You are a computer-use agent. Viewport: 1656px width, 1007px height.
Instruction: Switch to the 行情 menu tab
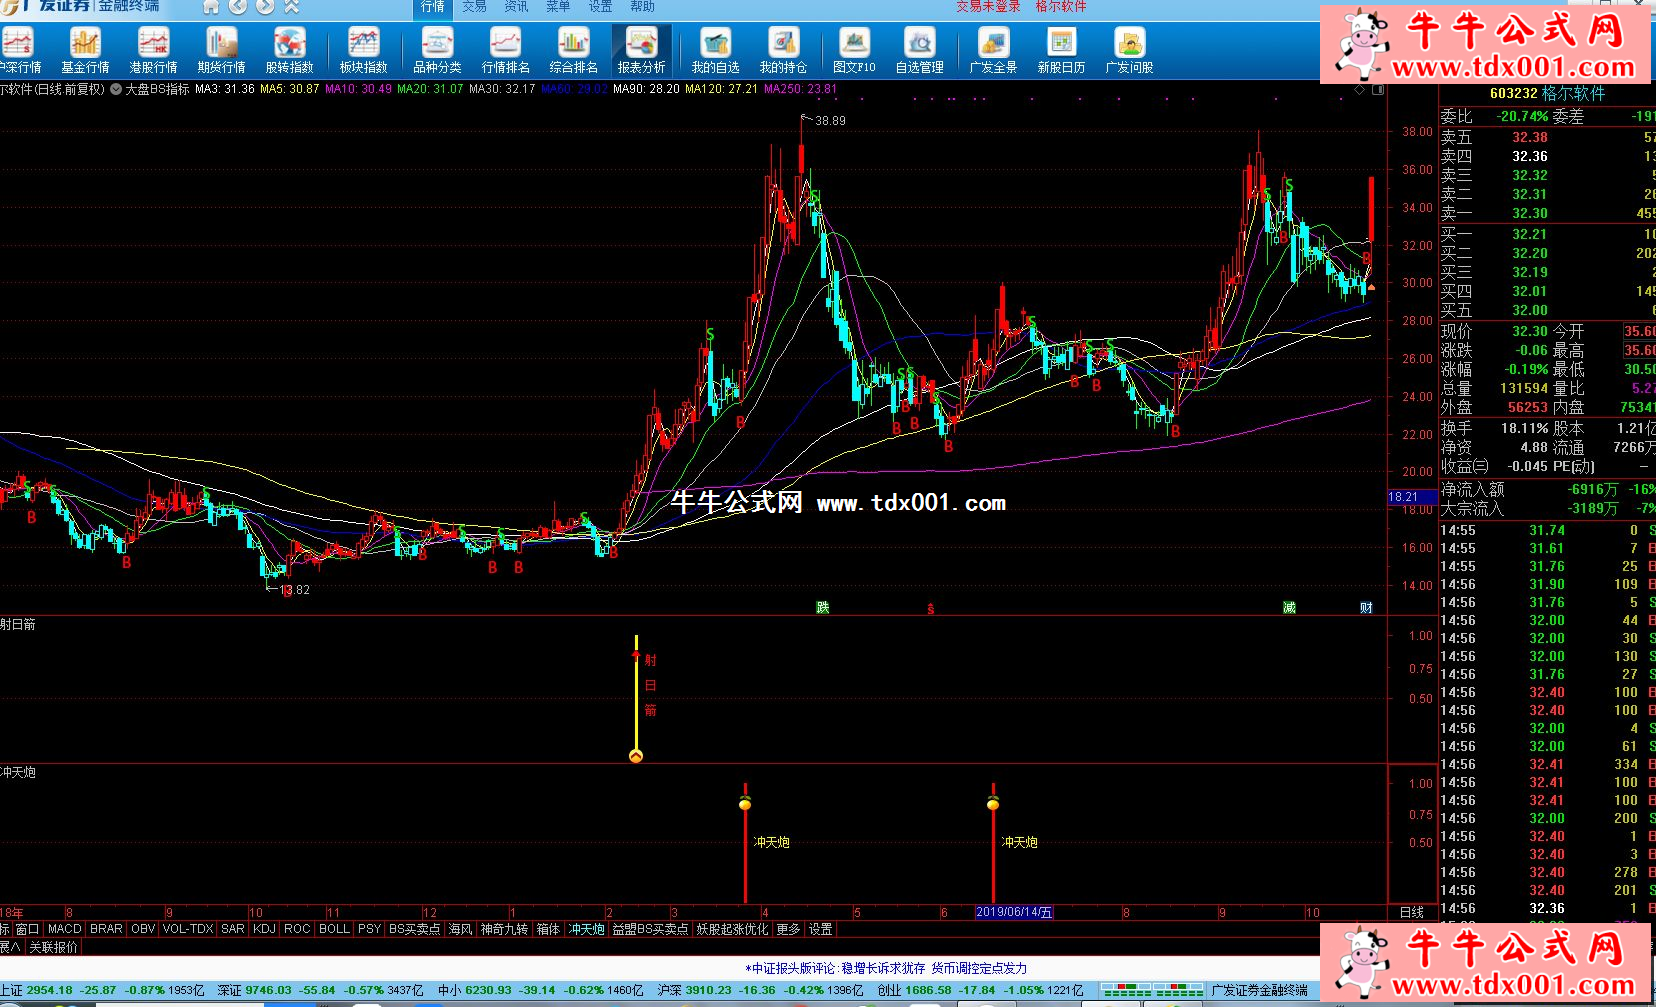432,7
